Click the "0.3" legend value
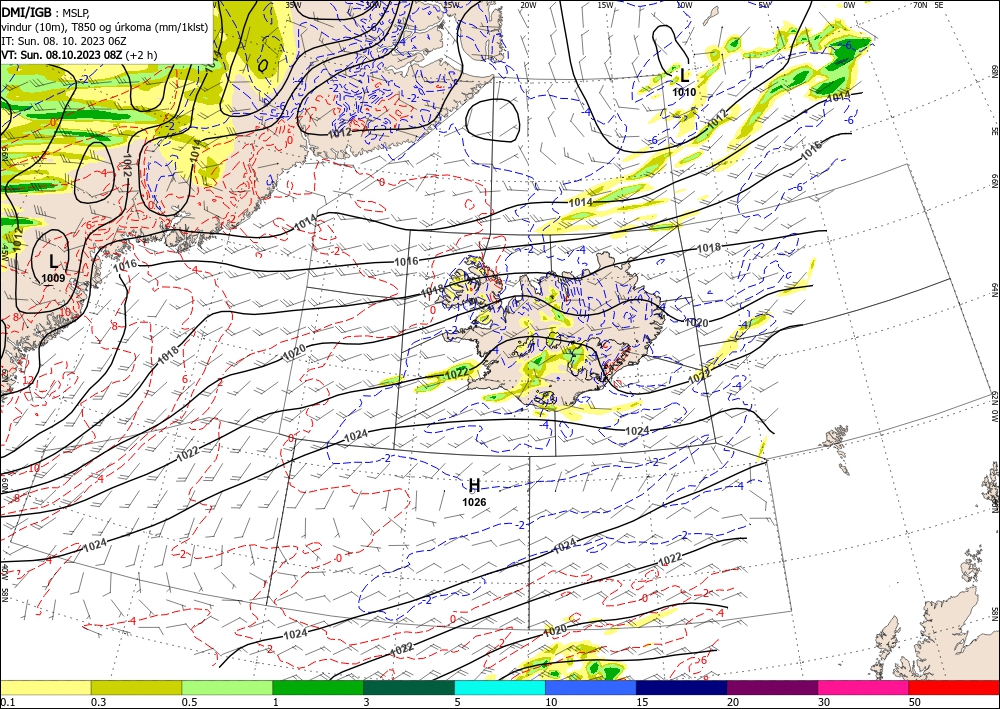 (x=98, y=702)
